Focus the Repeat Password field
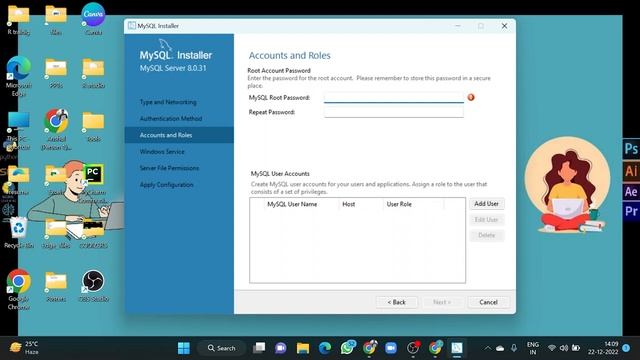This screenshot has width=640, height=360. point(393,112)
